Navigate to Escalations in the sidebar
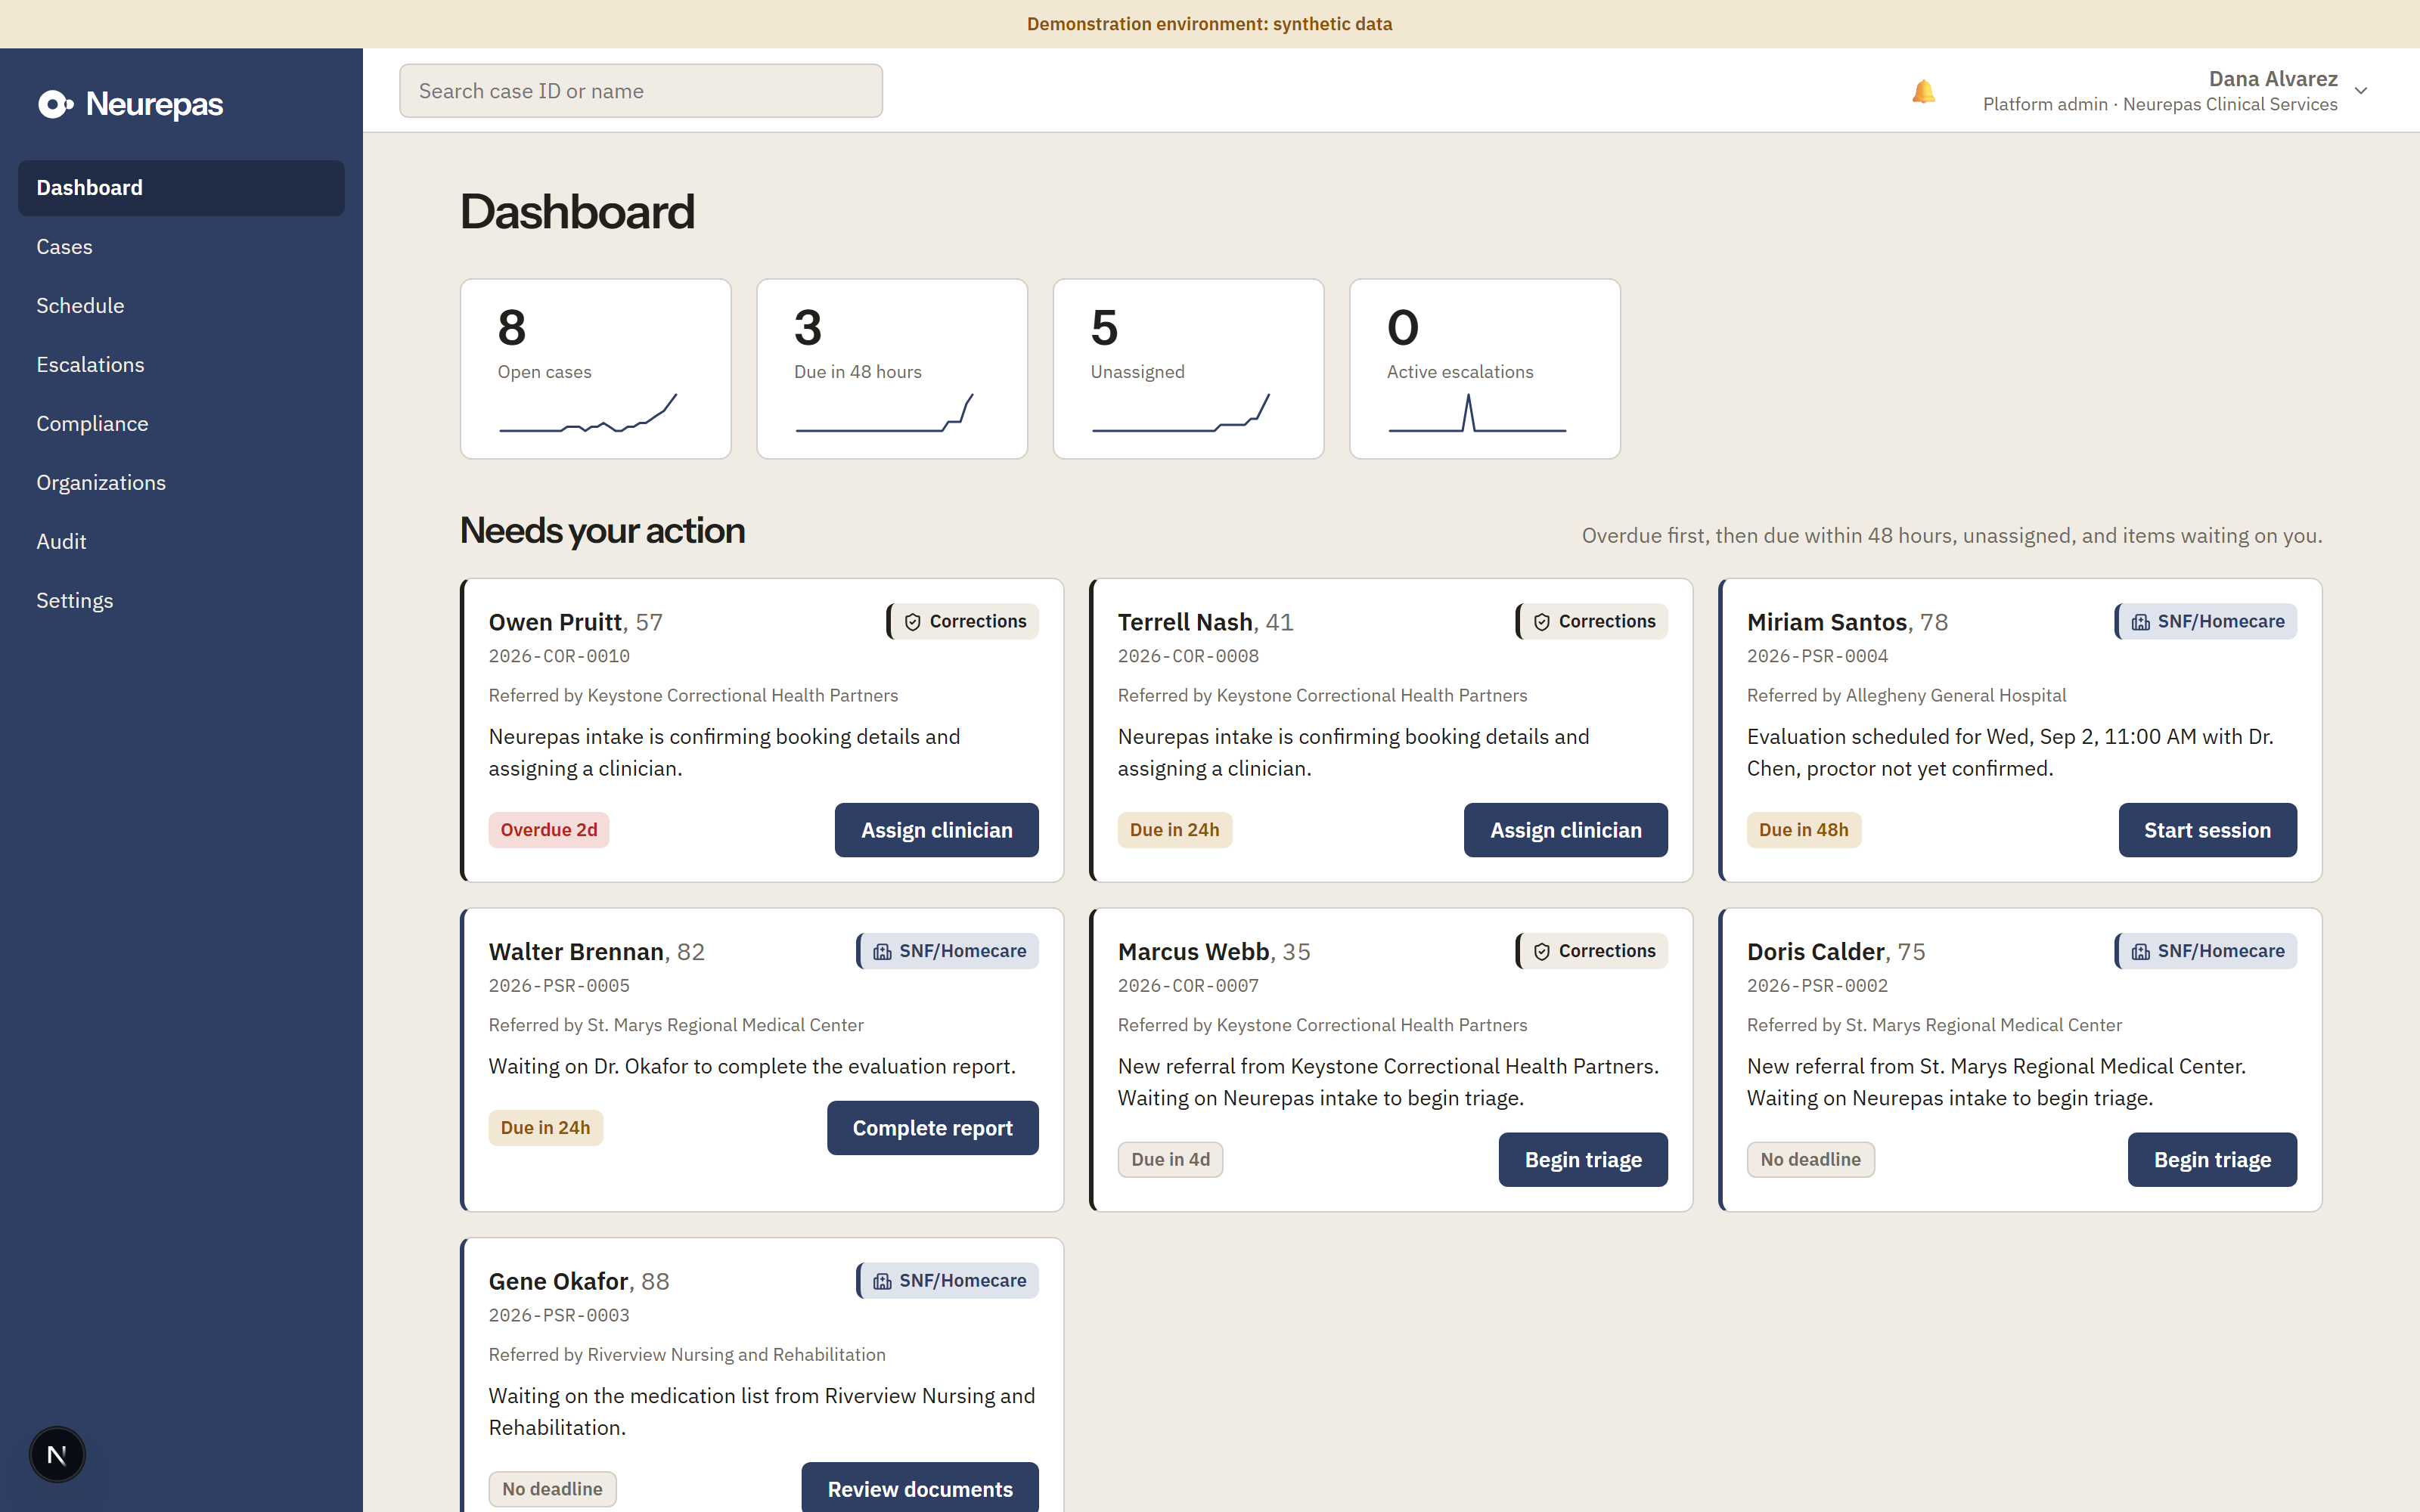This screenshot has height=1512, width=2420. tap(181, 365)
